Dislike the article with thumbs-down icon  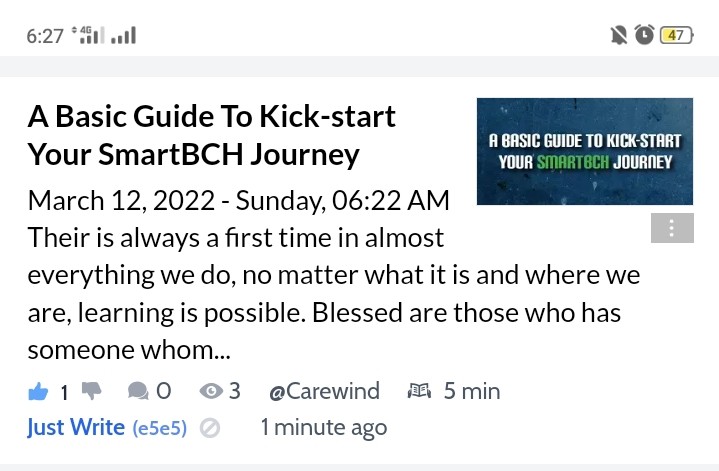tap(92, 391)
